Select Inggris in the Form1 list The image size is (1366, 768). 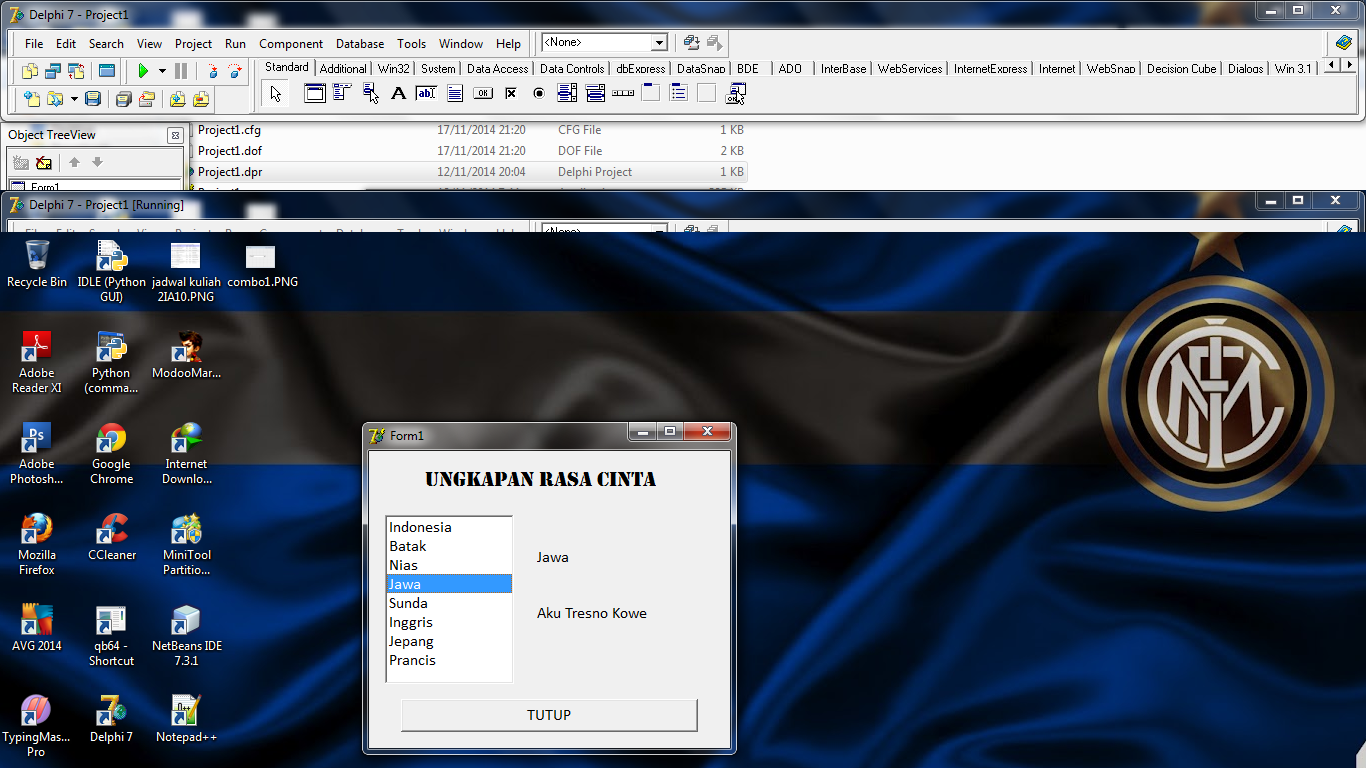point(449,622)
